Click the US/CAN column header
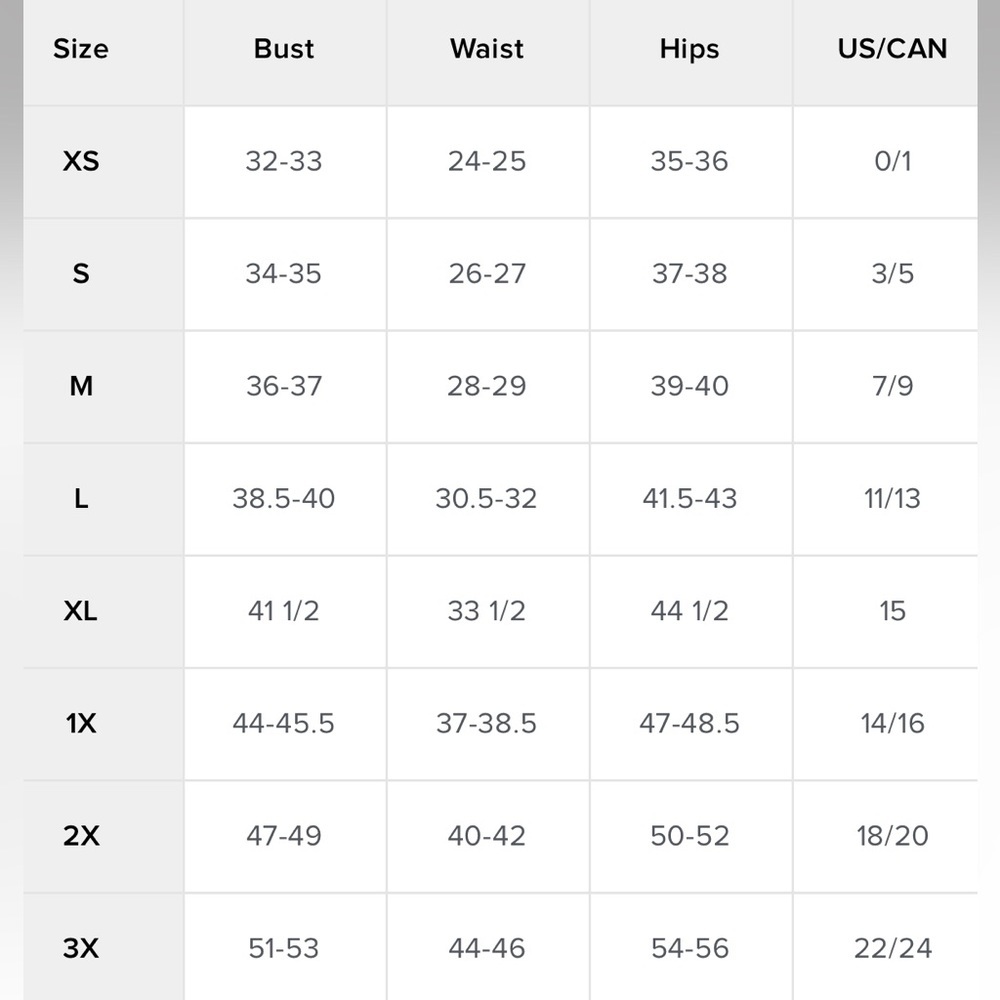The width and height of the screenshot is (1000, 1000). (x=892, y=49)
